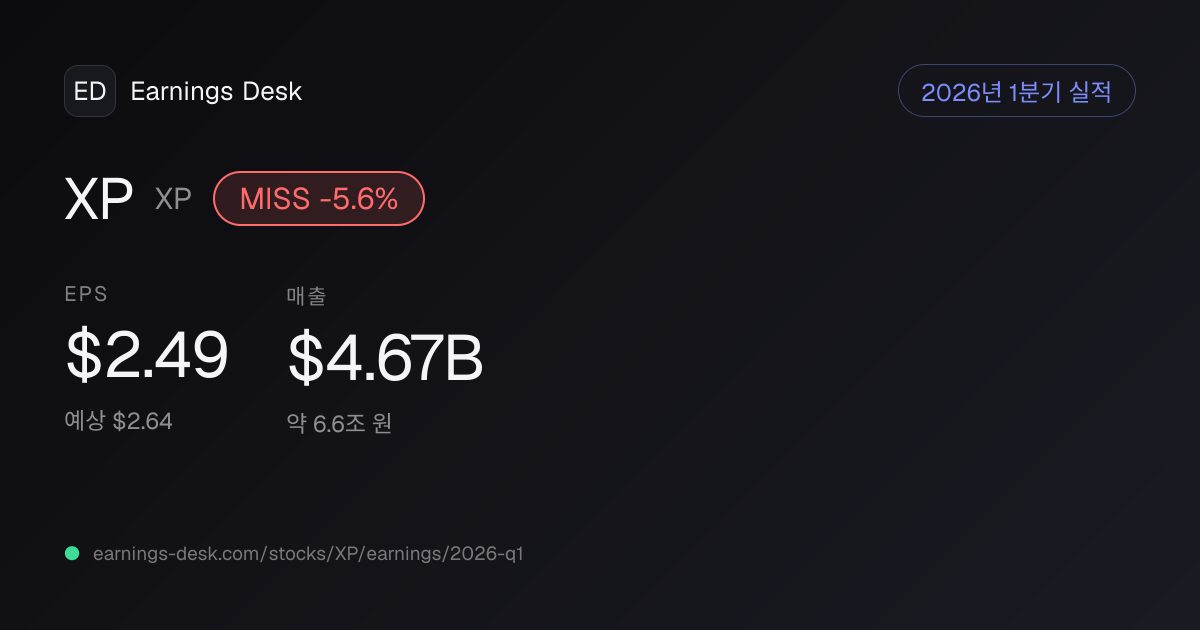The height and width of the screenshot is (630, 1200).
Task: Click the 매출 revenue label
Action: pyautogui.click(x=306, y=295)
